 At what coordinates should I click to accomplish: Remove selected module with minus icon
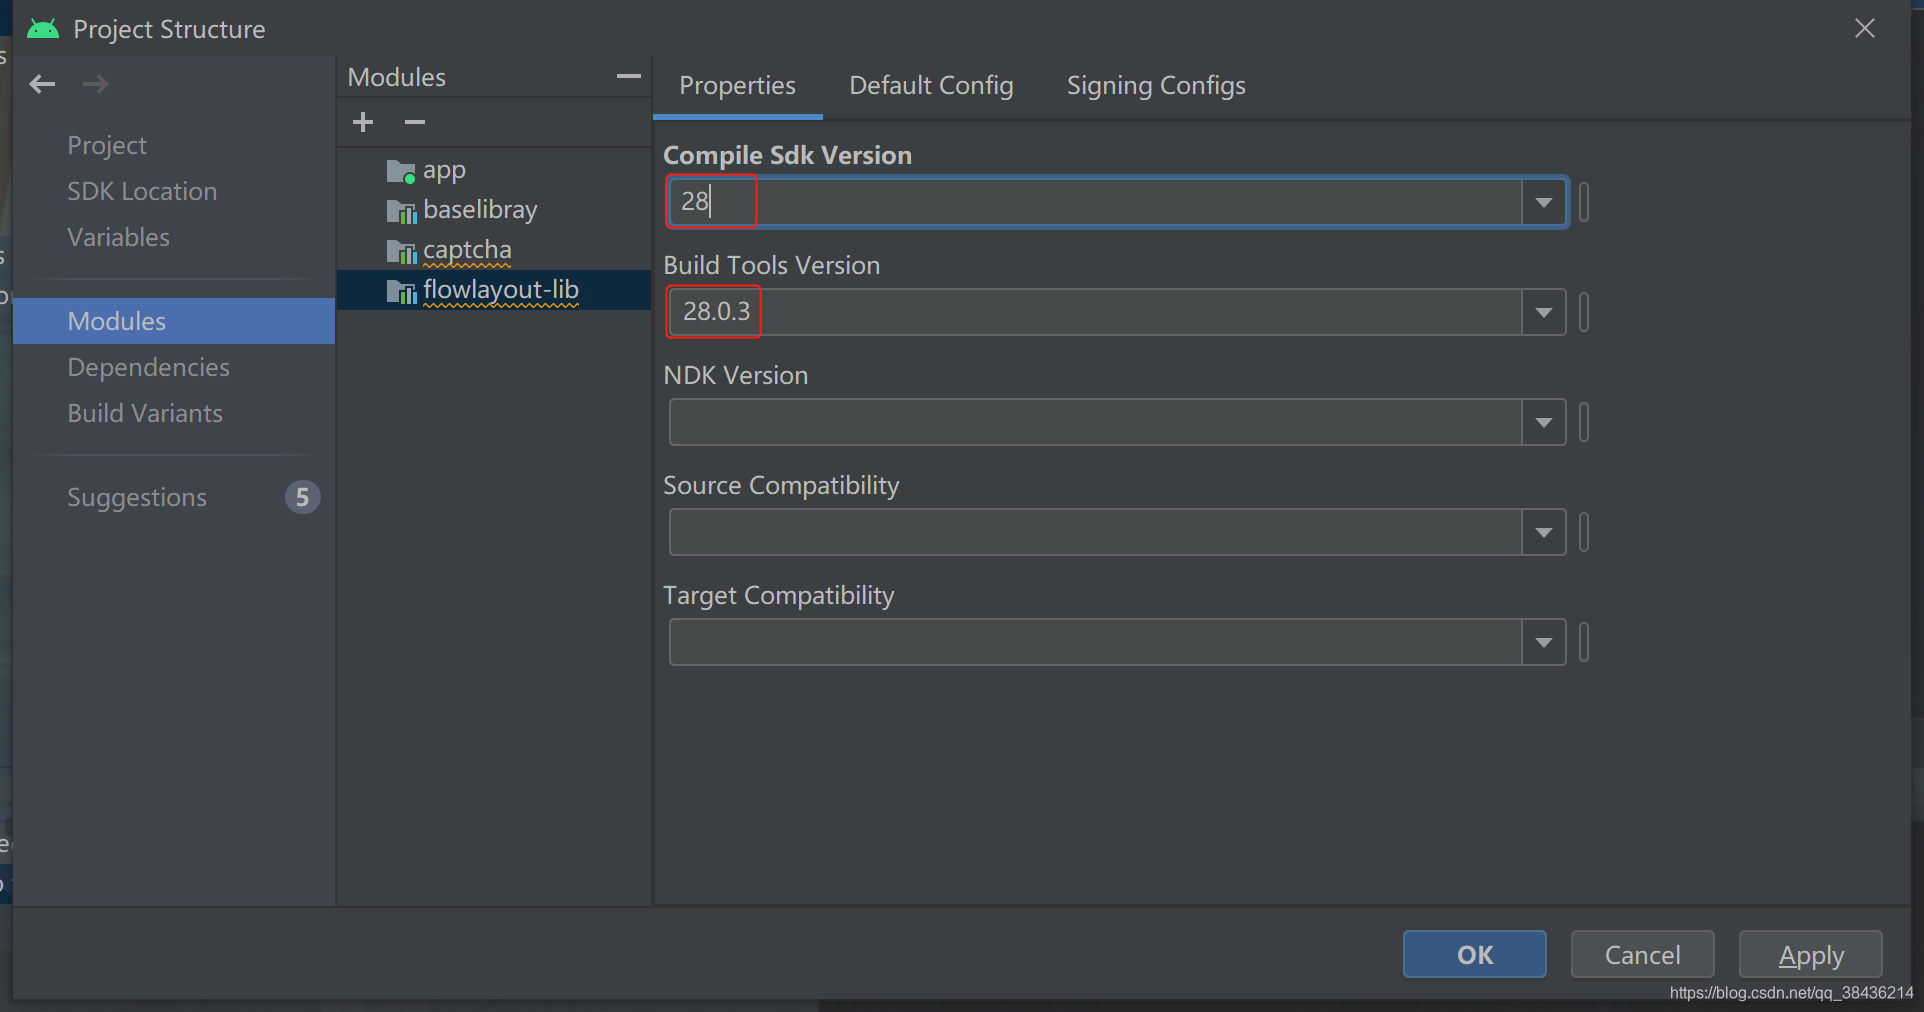tap(415, 122)
